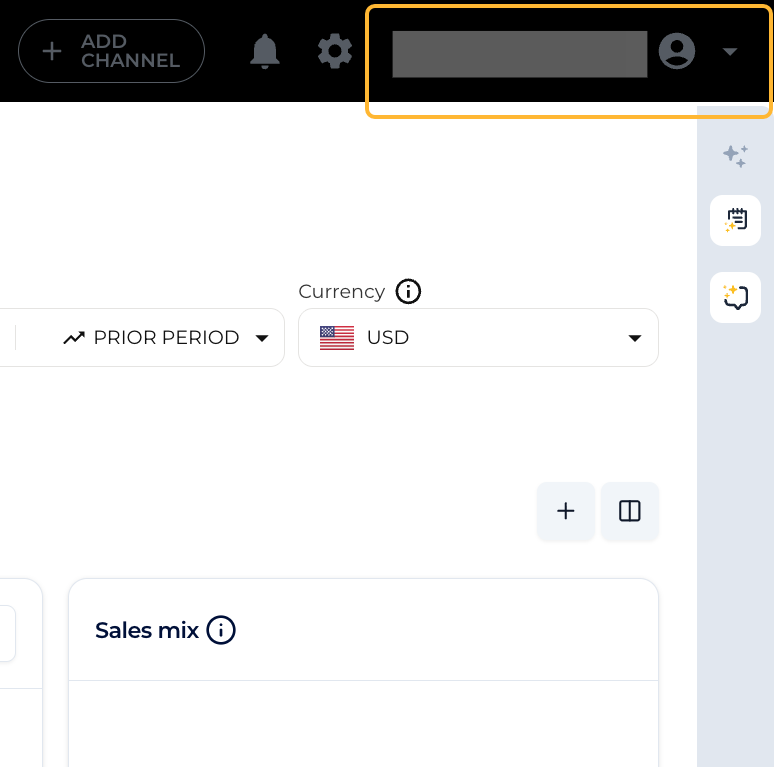The image size is (774, 767).
Task: Open the notifications bell
Action: (x=265, y=51)
